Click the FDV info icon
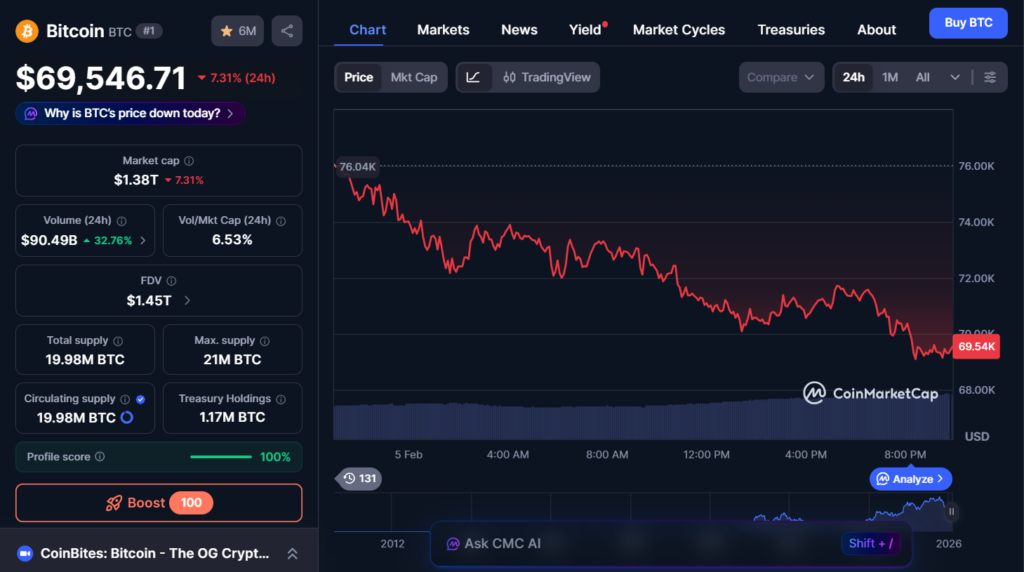This screenshot has height=572, width=1024. tap(171, 281)
